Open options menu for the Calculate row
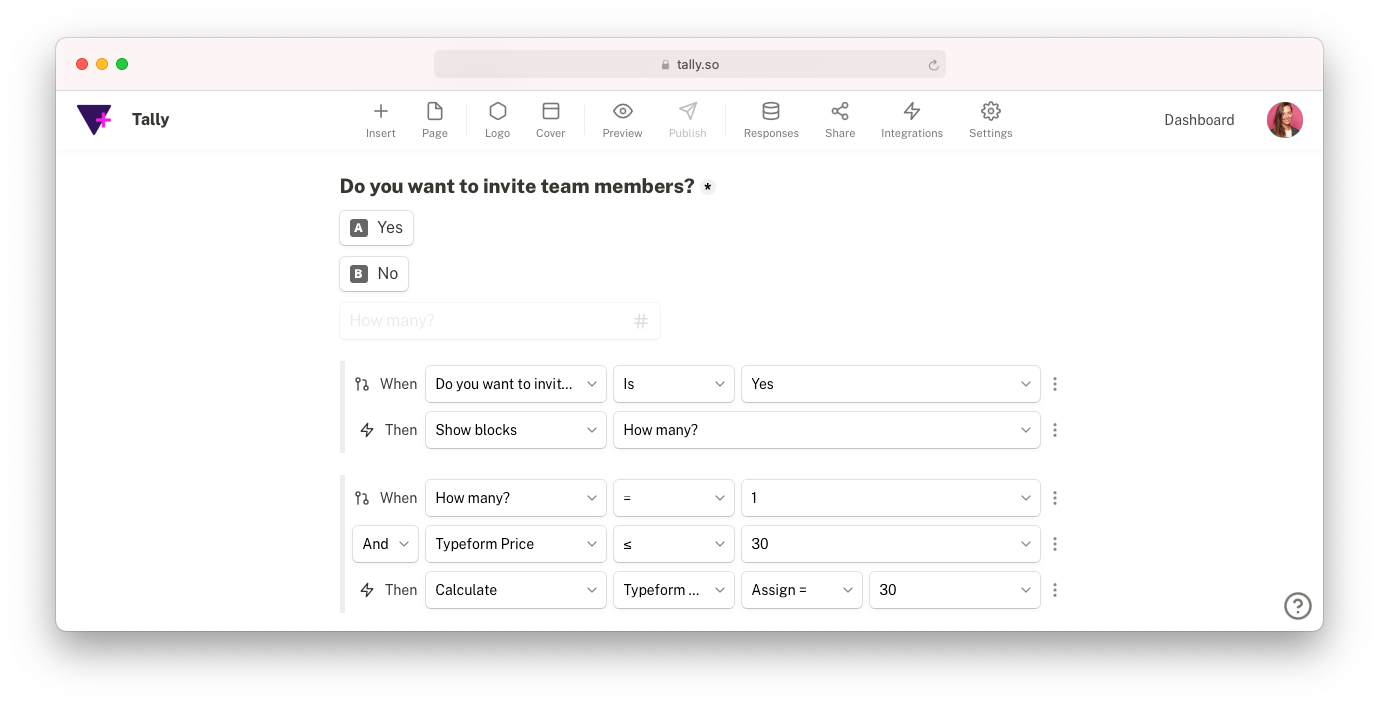The height and width of the screenshot is (705, 1379). click(1055, 590)
